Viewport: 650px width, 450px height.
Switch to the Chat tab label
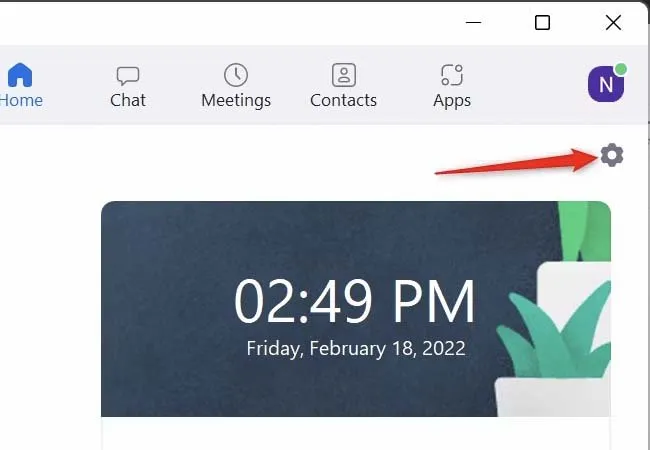pyautogui.click(x=128, y=100)
